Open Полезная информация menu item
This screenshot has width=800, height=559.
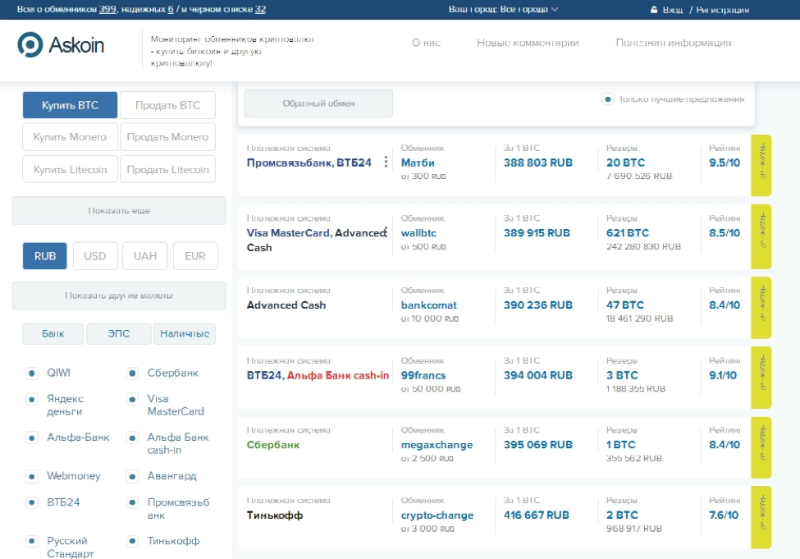(673, 43)
